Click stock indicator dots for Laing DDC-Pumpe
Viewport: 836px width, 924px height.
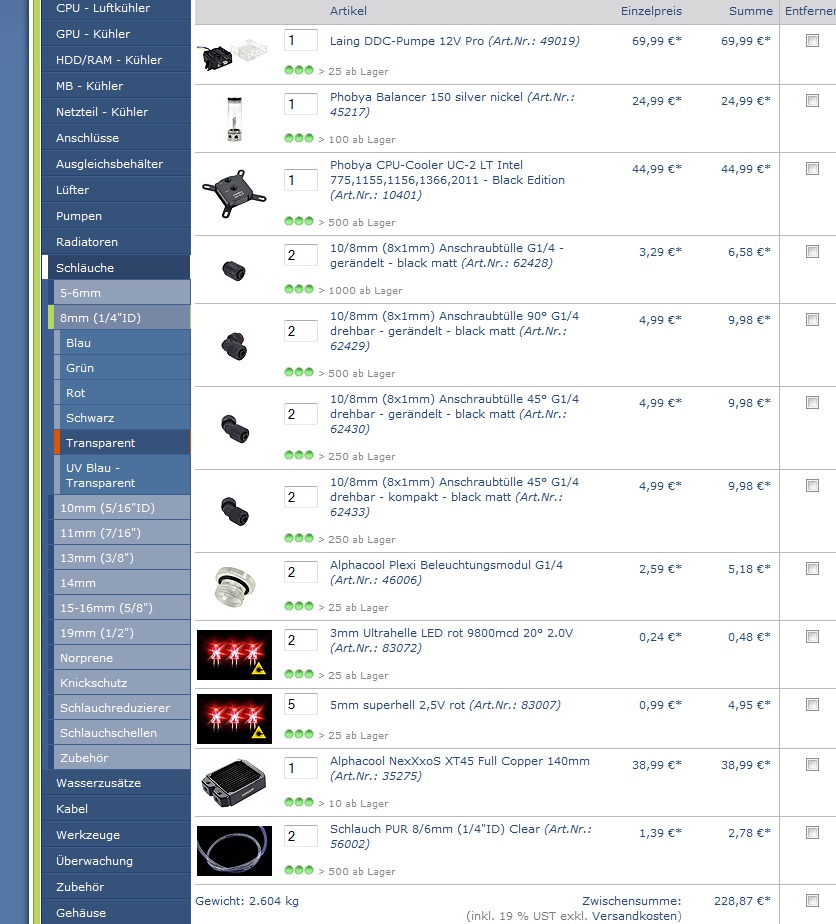[x=299, y=70]
